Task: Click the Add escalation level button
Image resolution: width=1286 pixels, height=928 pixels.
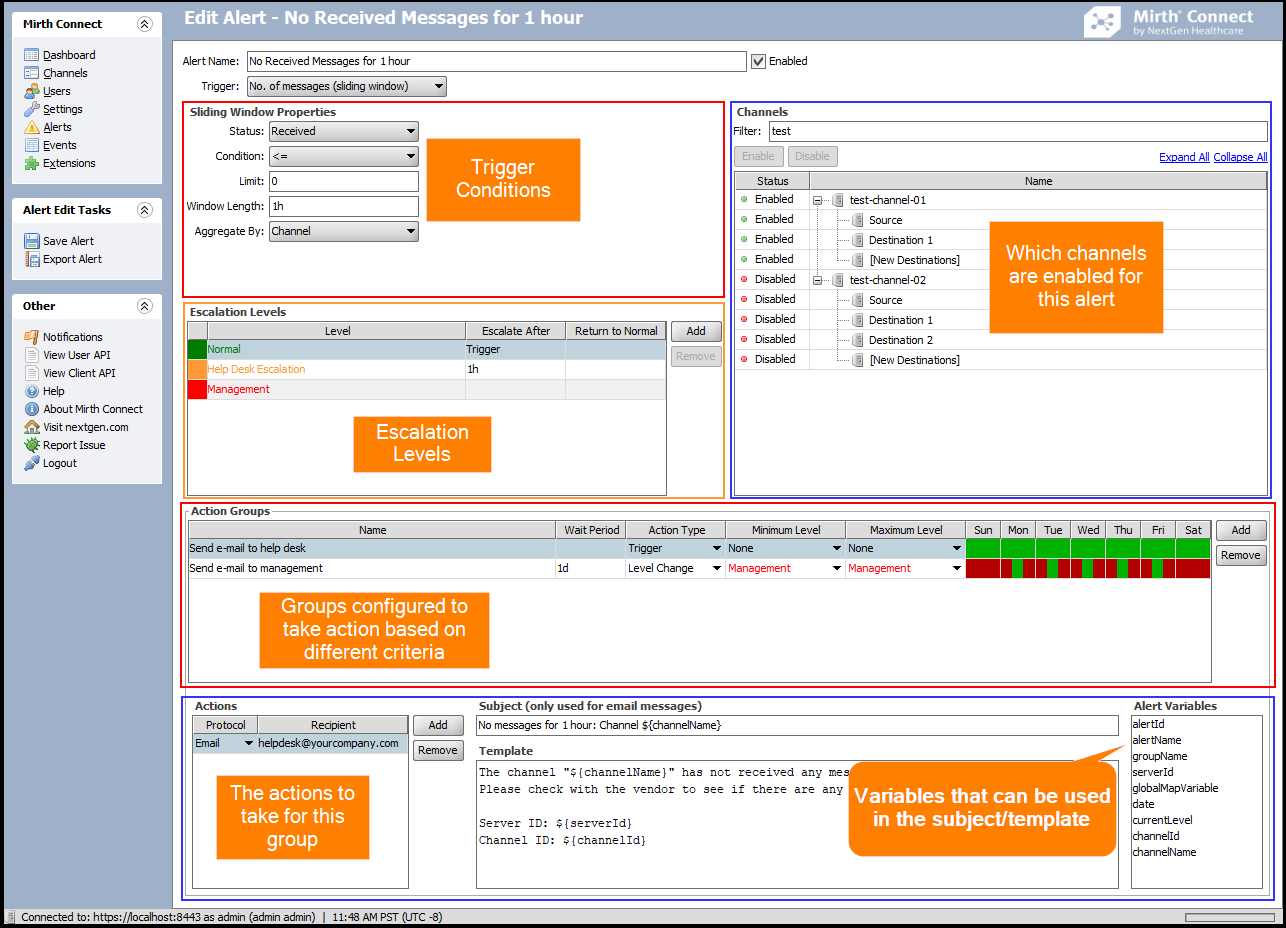Action: (x=696, y=331)
